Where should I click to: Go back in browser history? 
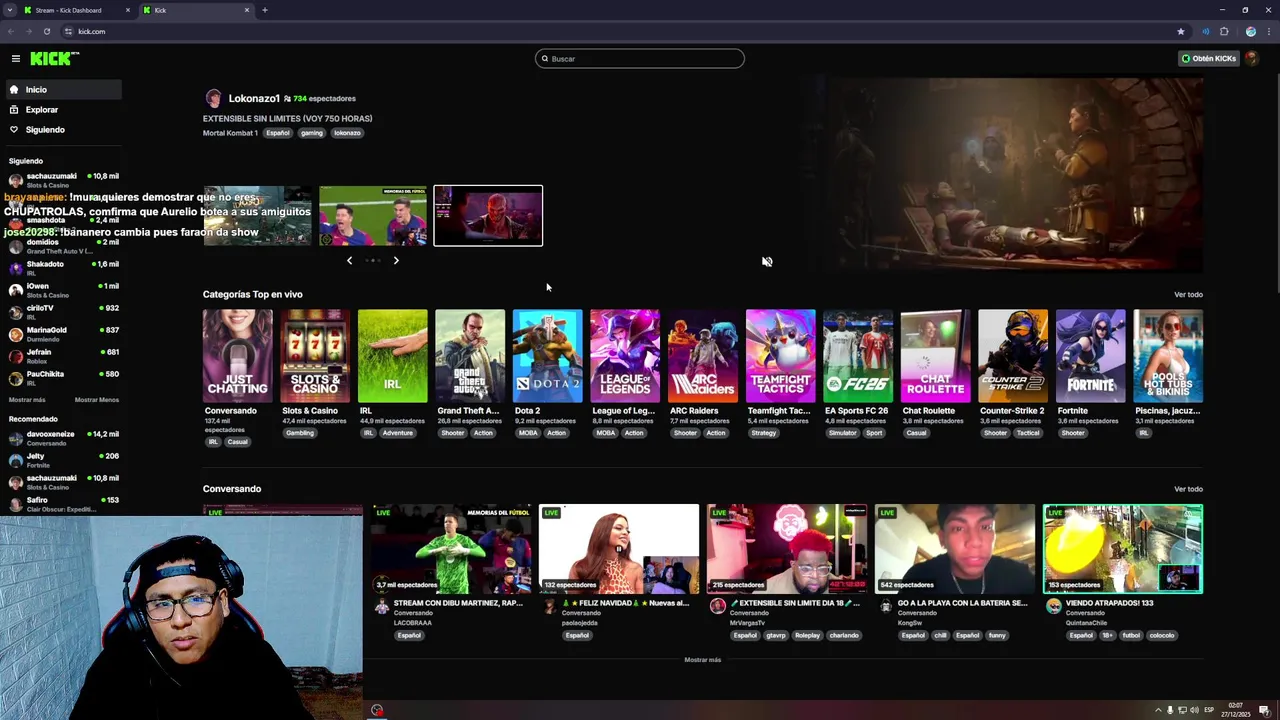point(11,31)
